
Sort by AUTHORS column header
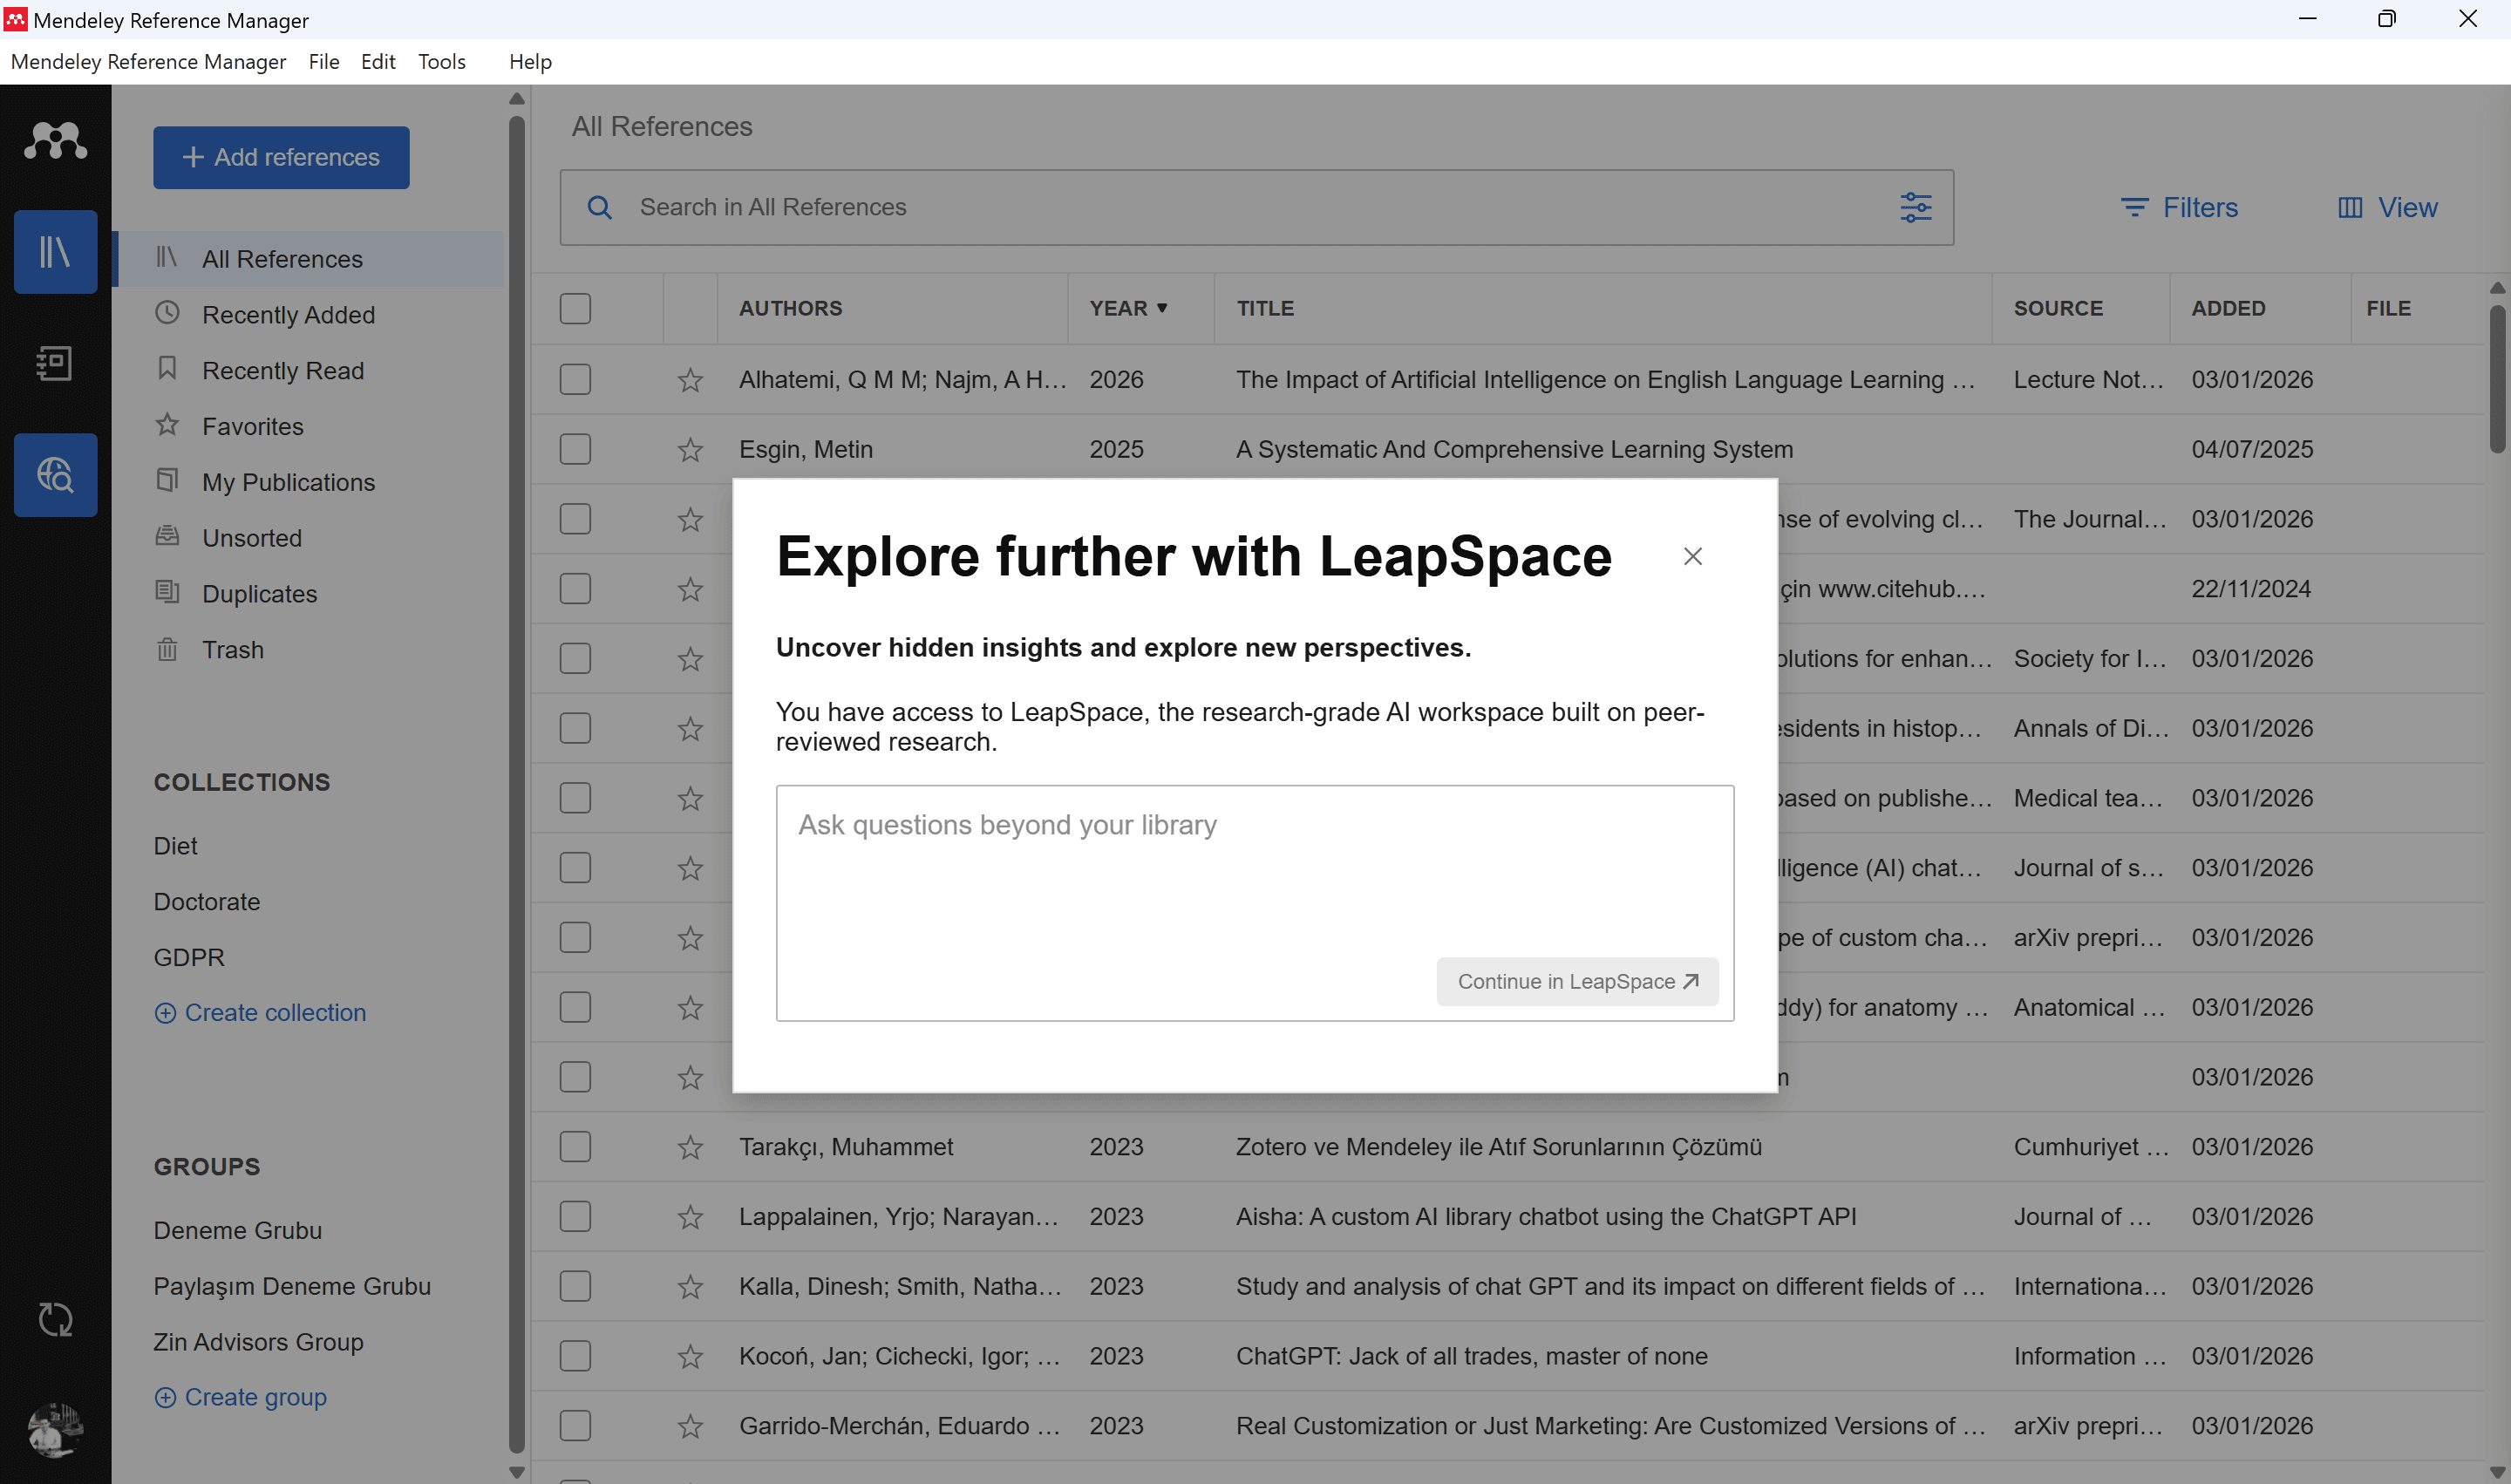coord(790,308)
